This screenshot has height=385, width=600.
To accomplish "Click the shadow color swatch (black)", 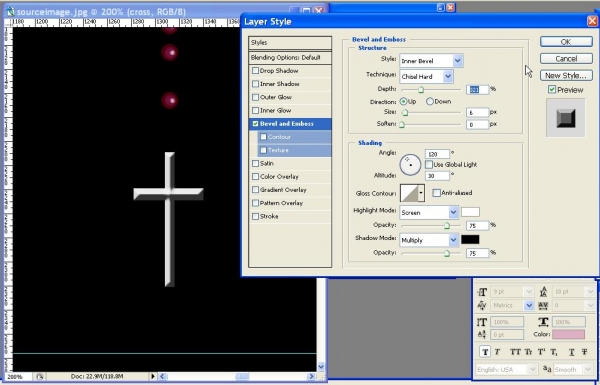I will pos(470,240).
